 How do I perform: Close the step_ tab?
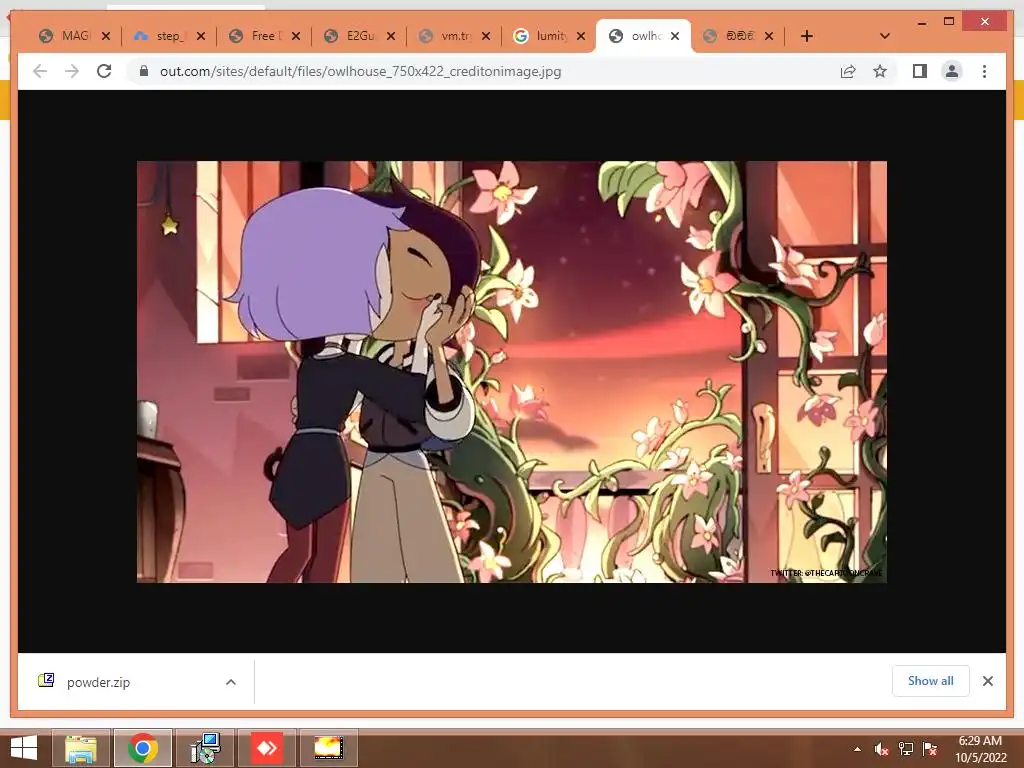tap(201, 36)
